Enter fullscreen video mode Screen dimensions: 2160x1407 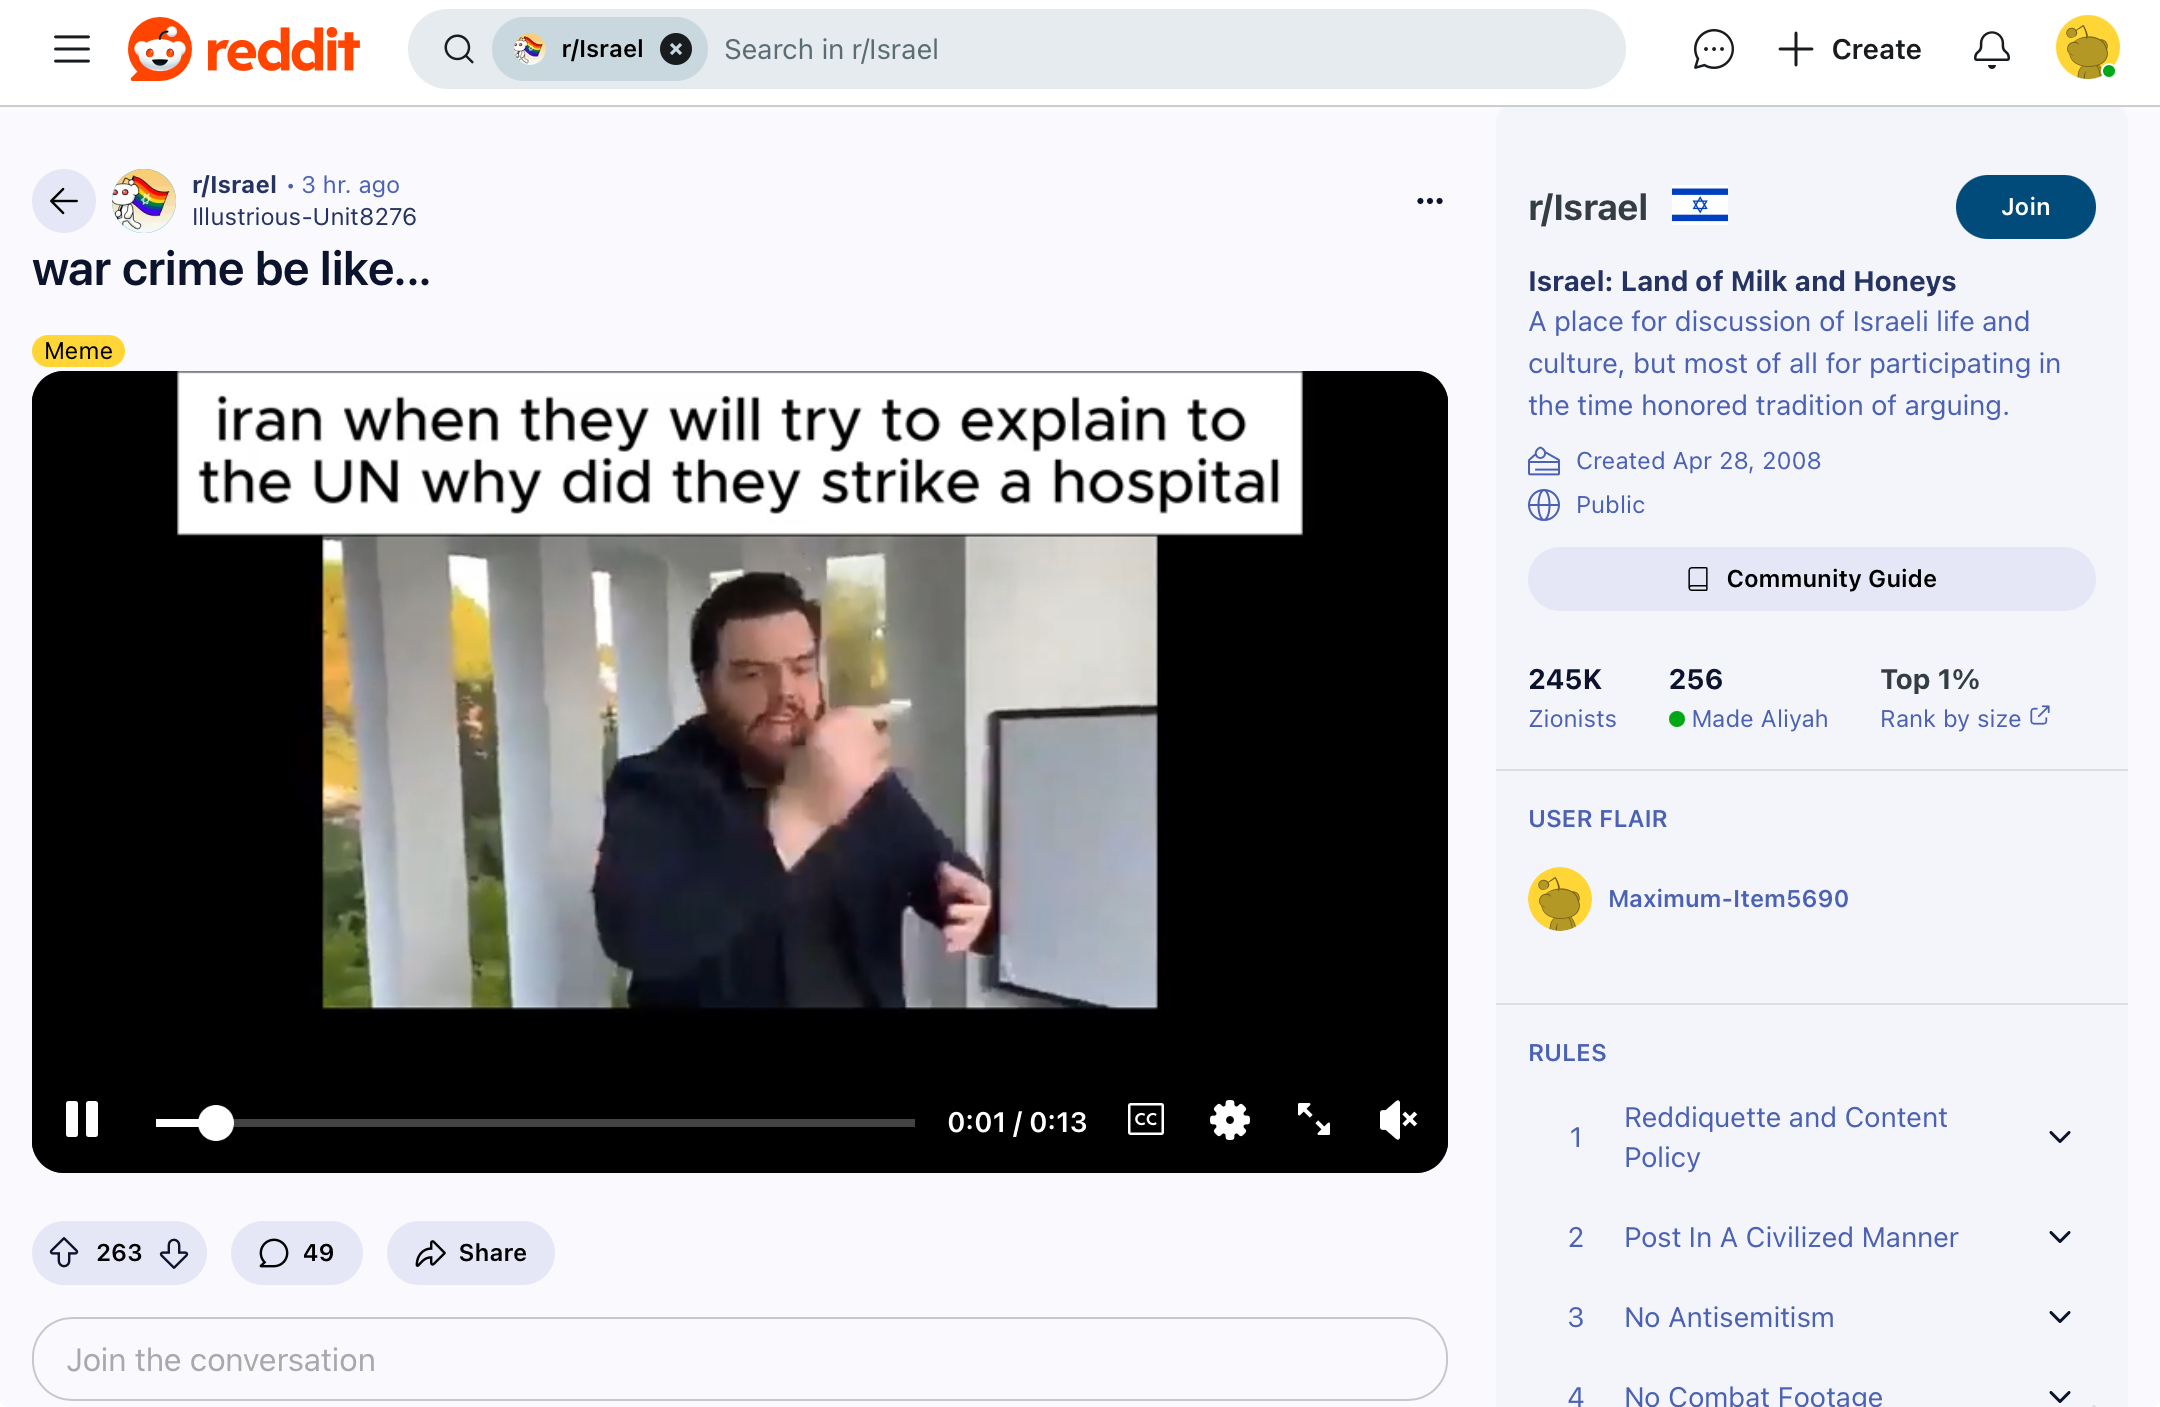coord(1314,1120)
